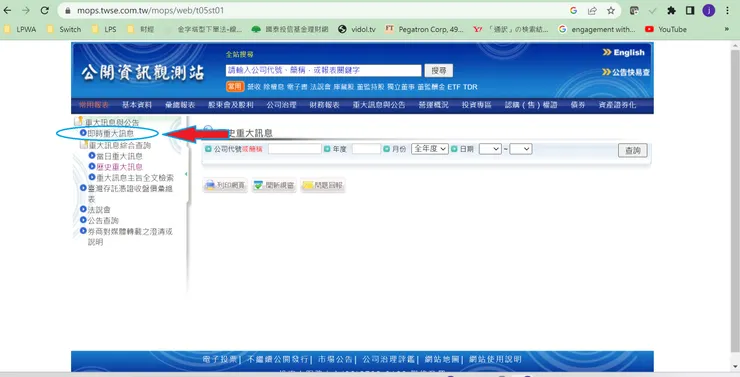Open the Switch bookmark folder
Screen dimensions: 740x377
coord(64,29)
